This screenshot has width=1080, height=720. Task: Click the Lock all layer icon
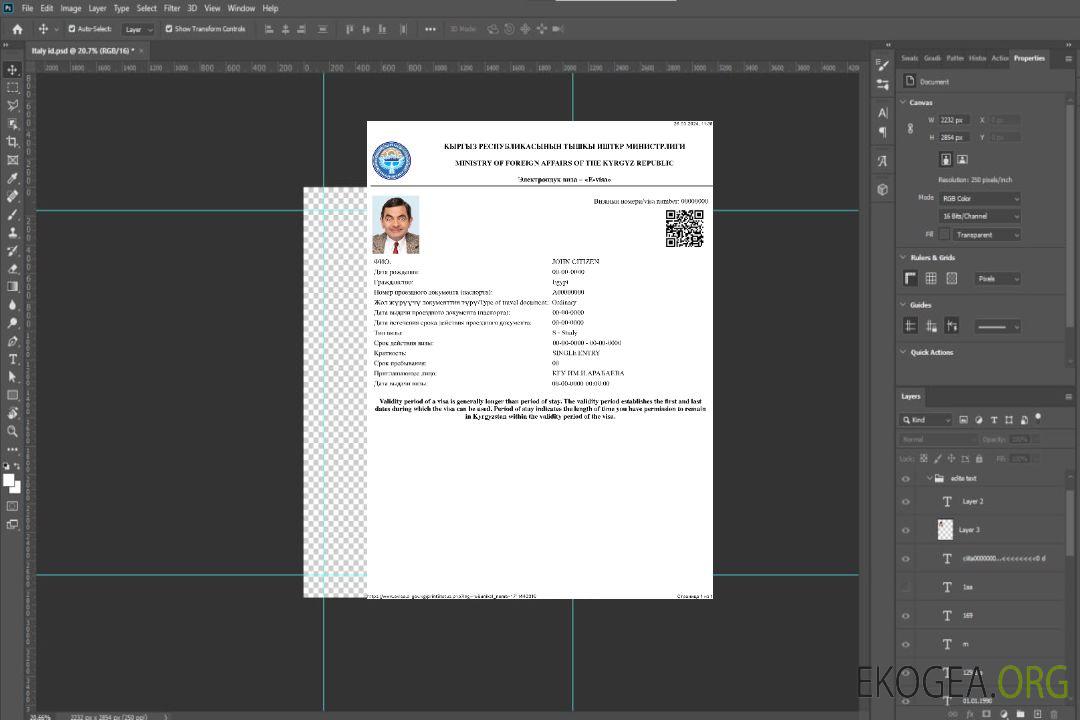979,458
